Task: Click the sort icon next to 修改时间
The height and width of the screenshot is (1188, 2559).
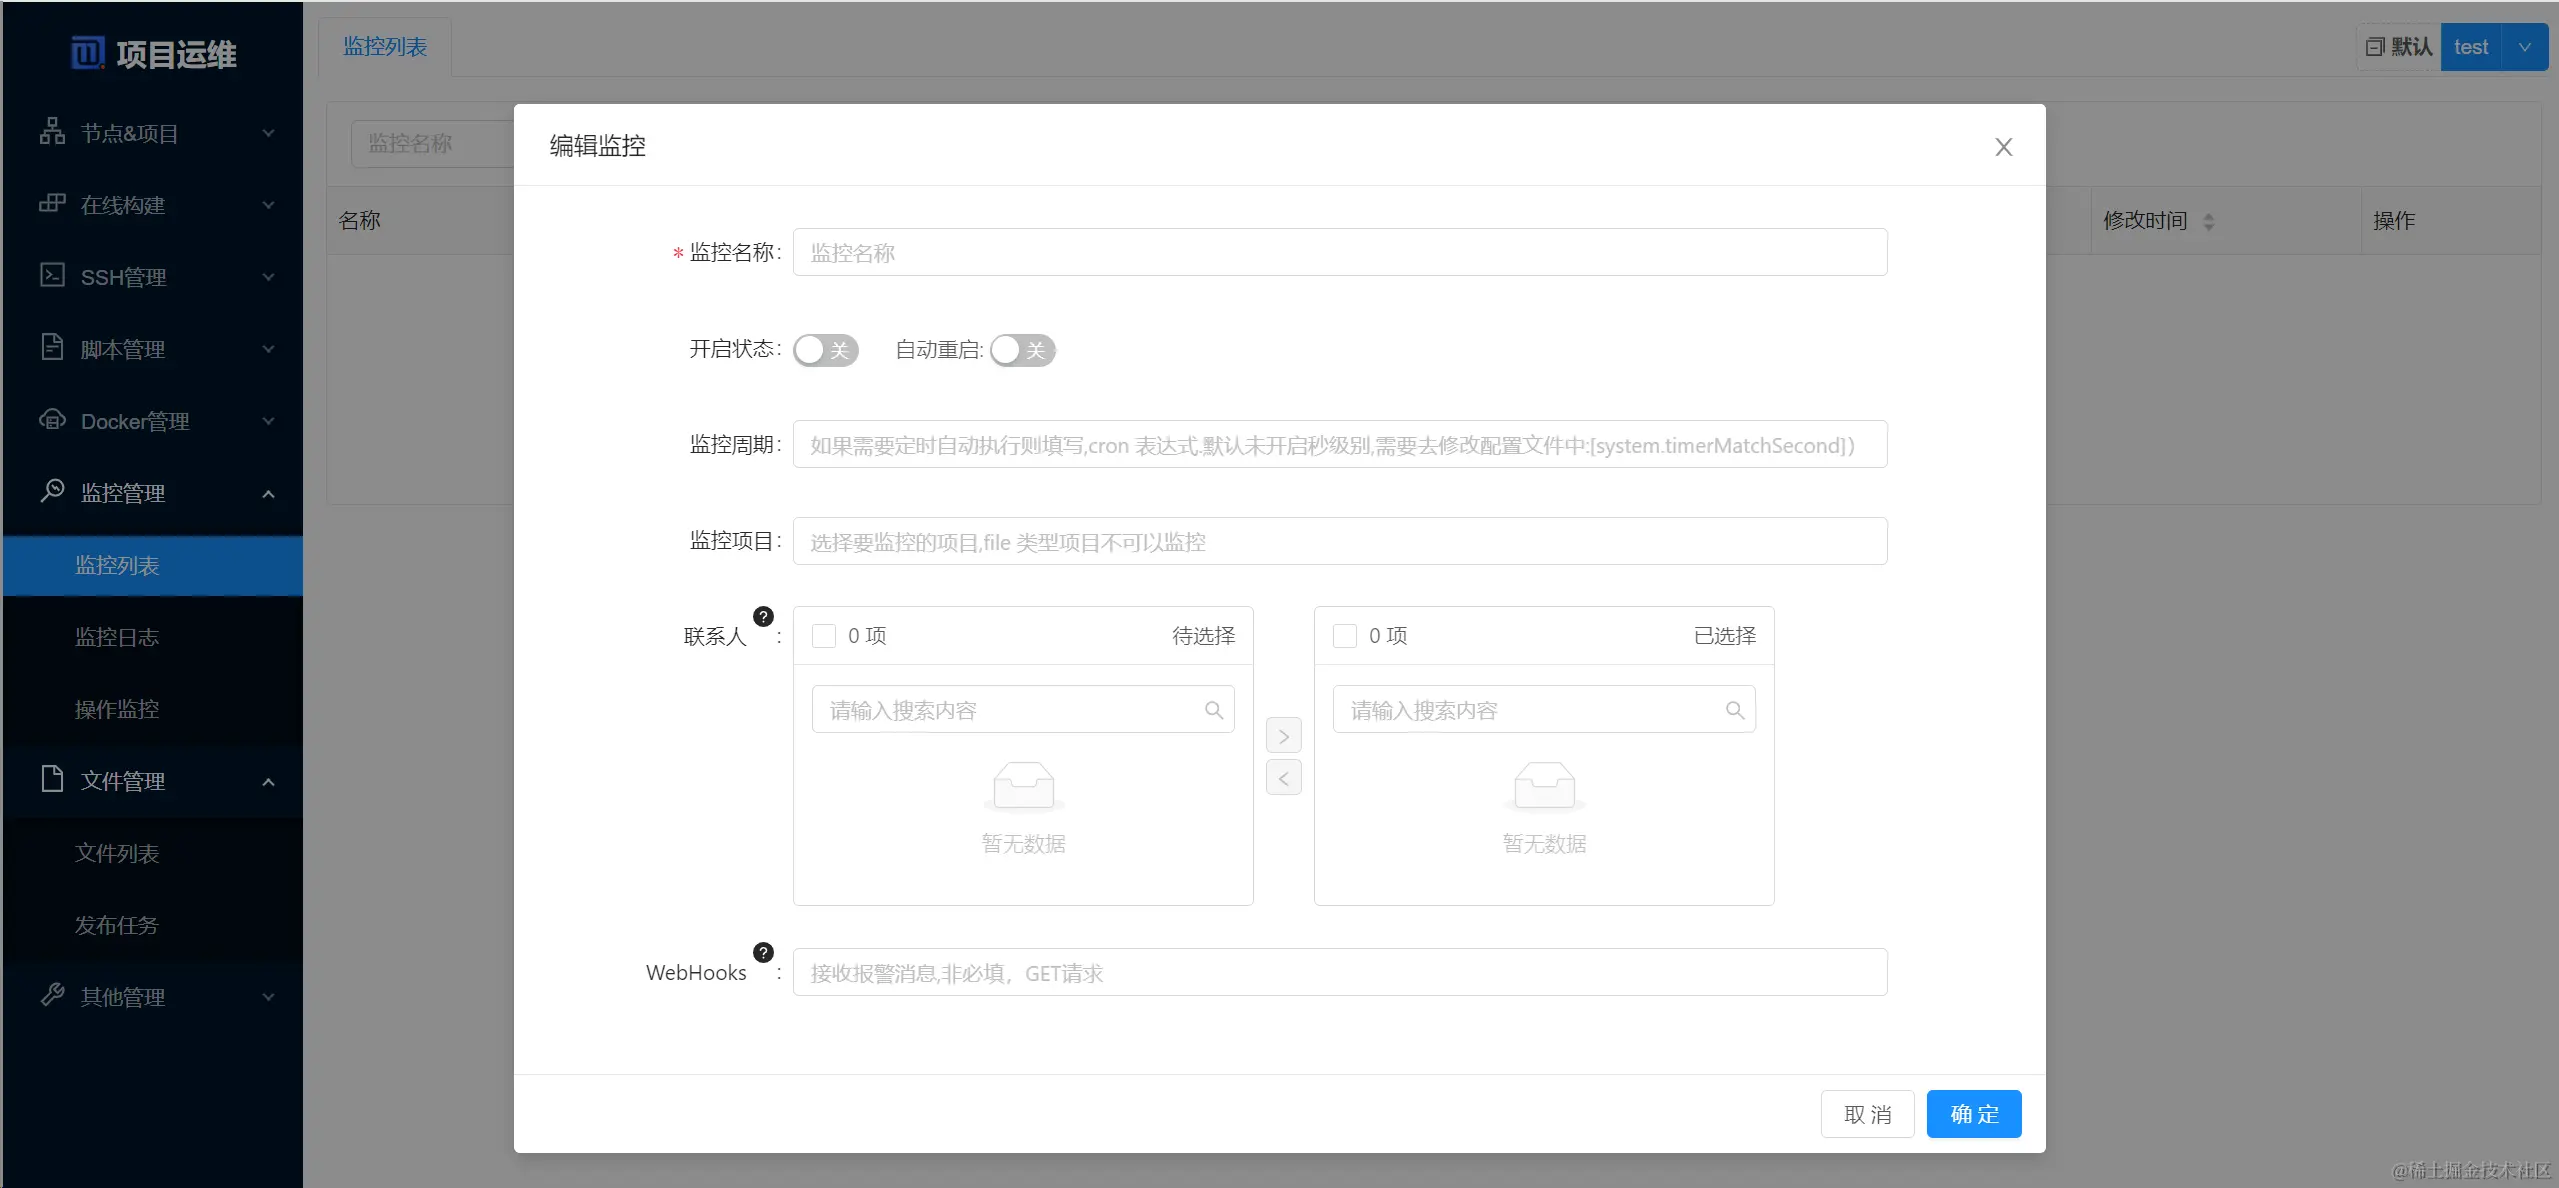Action: tap(2209, 222)
